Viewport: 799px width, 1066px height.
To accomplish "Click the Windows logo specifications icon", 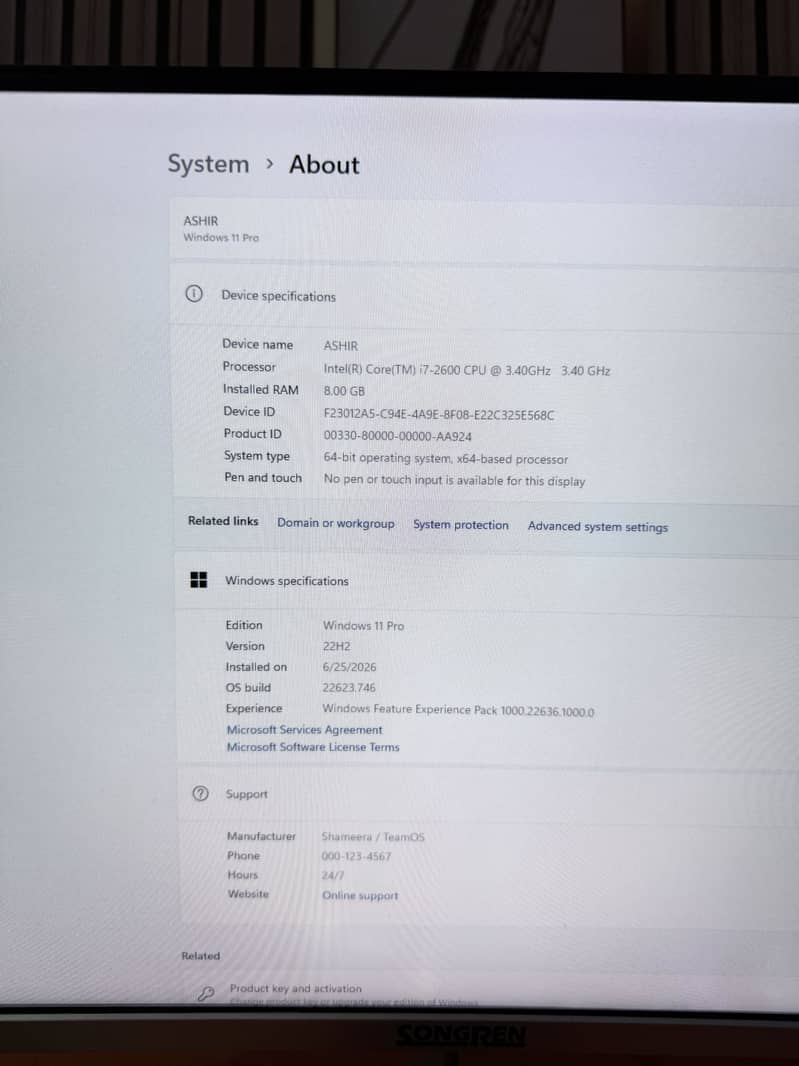I will click(199, 580).
